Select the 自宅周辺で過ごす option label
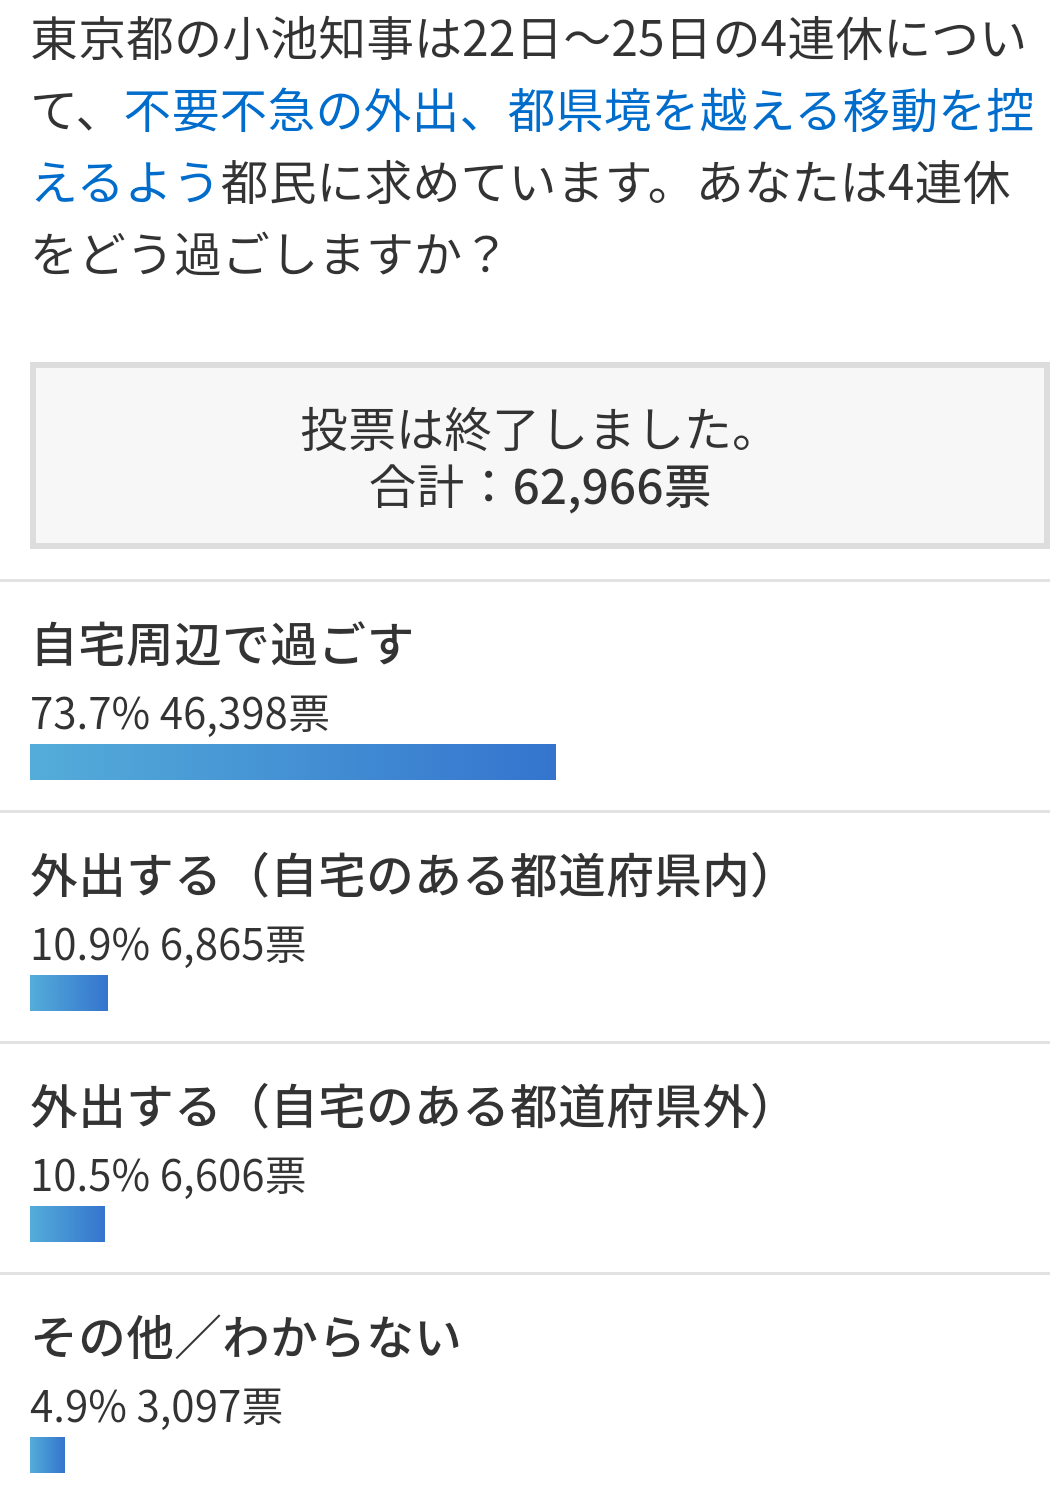This screenshot has width=1050, height=1500. (222, 645)
